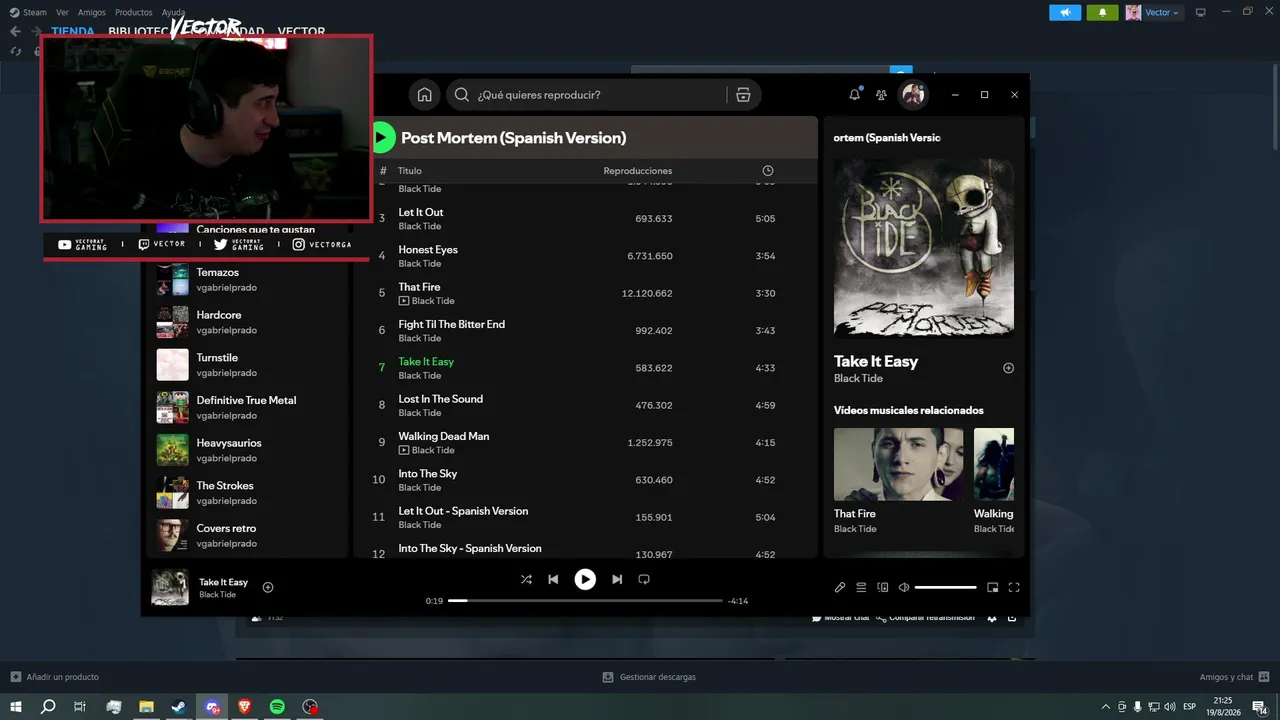Image resolution: width=1280 pixels, height=720 pixels.
Task: Open Steam notifications green bell
Action: (1103, 12)
